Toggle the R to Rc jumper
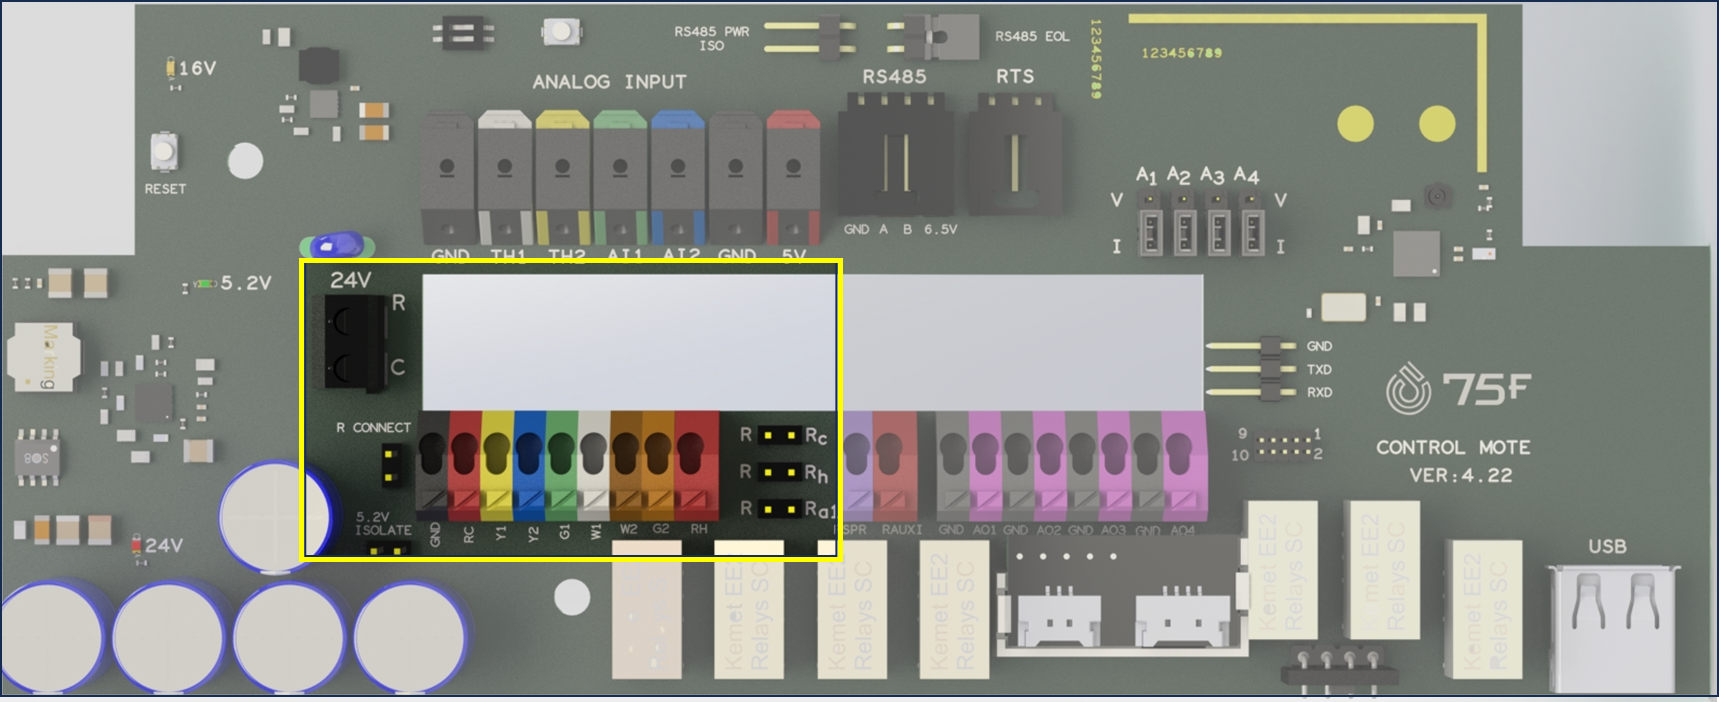Screen dimensions: 1719x702 pos(779,435)
